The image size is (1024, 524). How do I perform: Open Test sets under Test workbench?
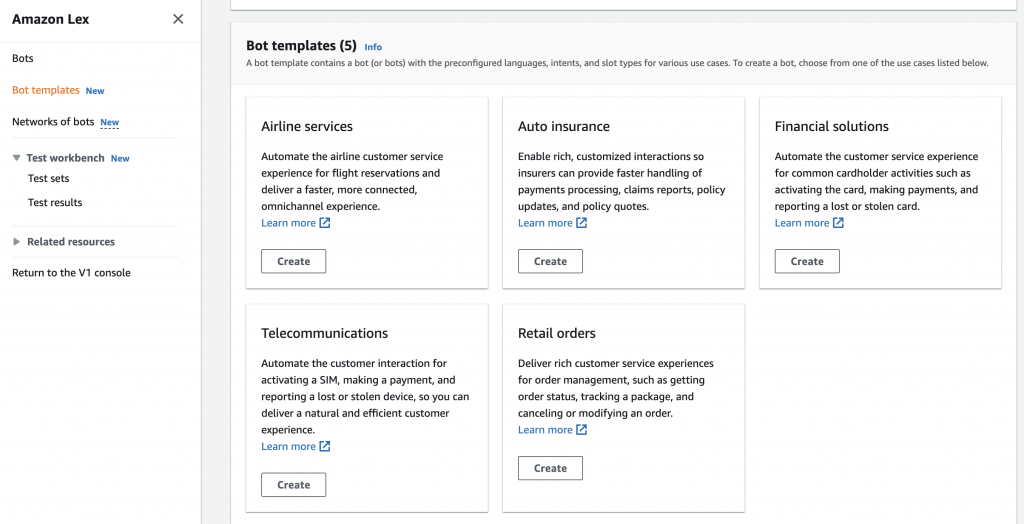click(x=48, y=178)
